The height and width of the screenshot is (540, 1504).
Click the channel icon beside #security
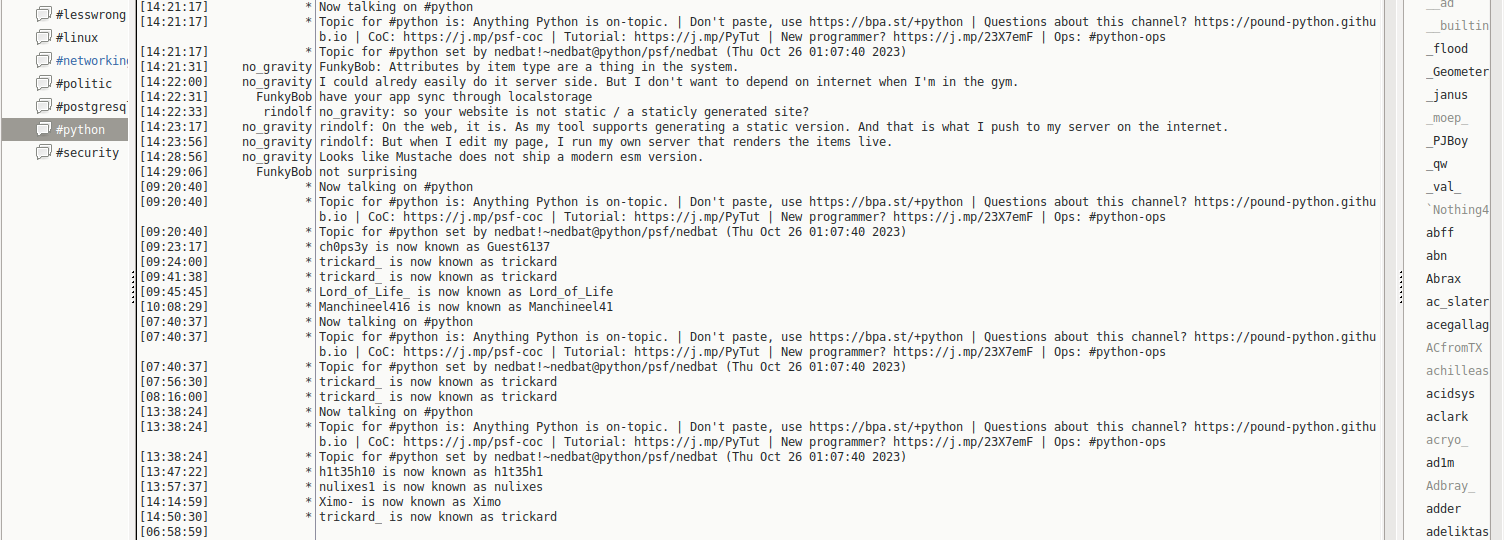(43, 152)
